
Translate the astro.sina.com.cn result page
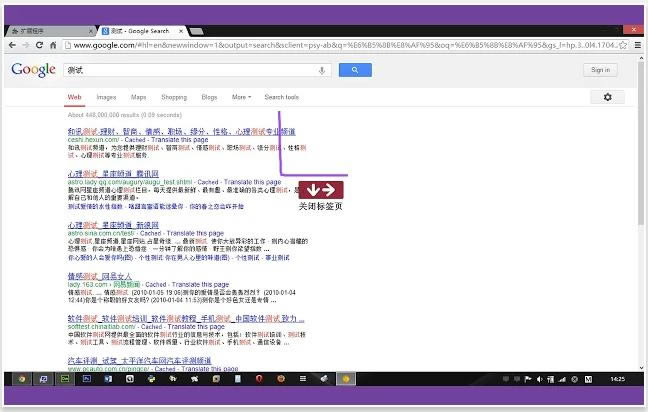click(195, 233)
